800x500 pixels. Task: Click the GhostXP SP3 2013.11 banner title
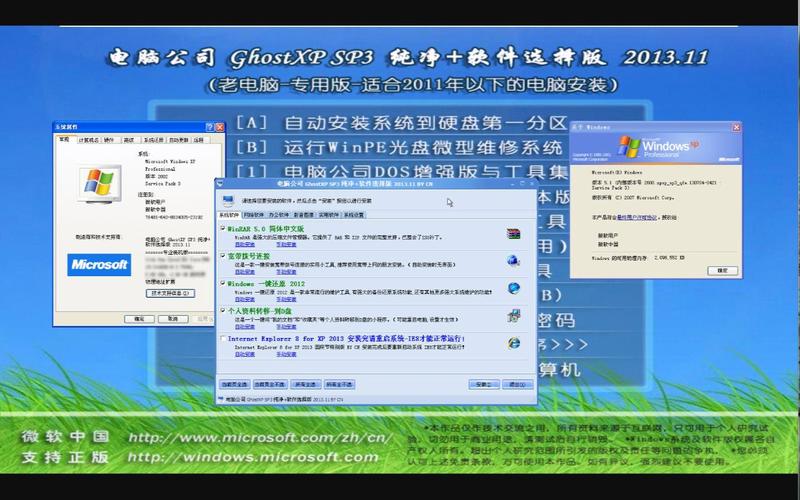coord(408,58)
